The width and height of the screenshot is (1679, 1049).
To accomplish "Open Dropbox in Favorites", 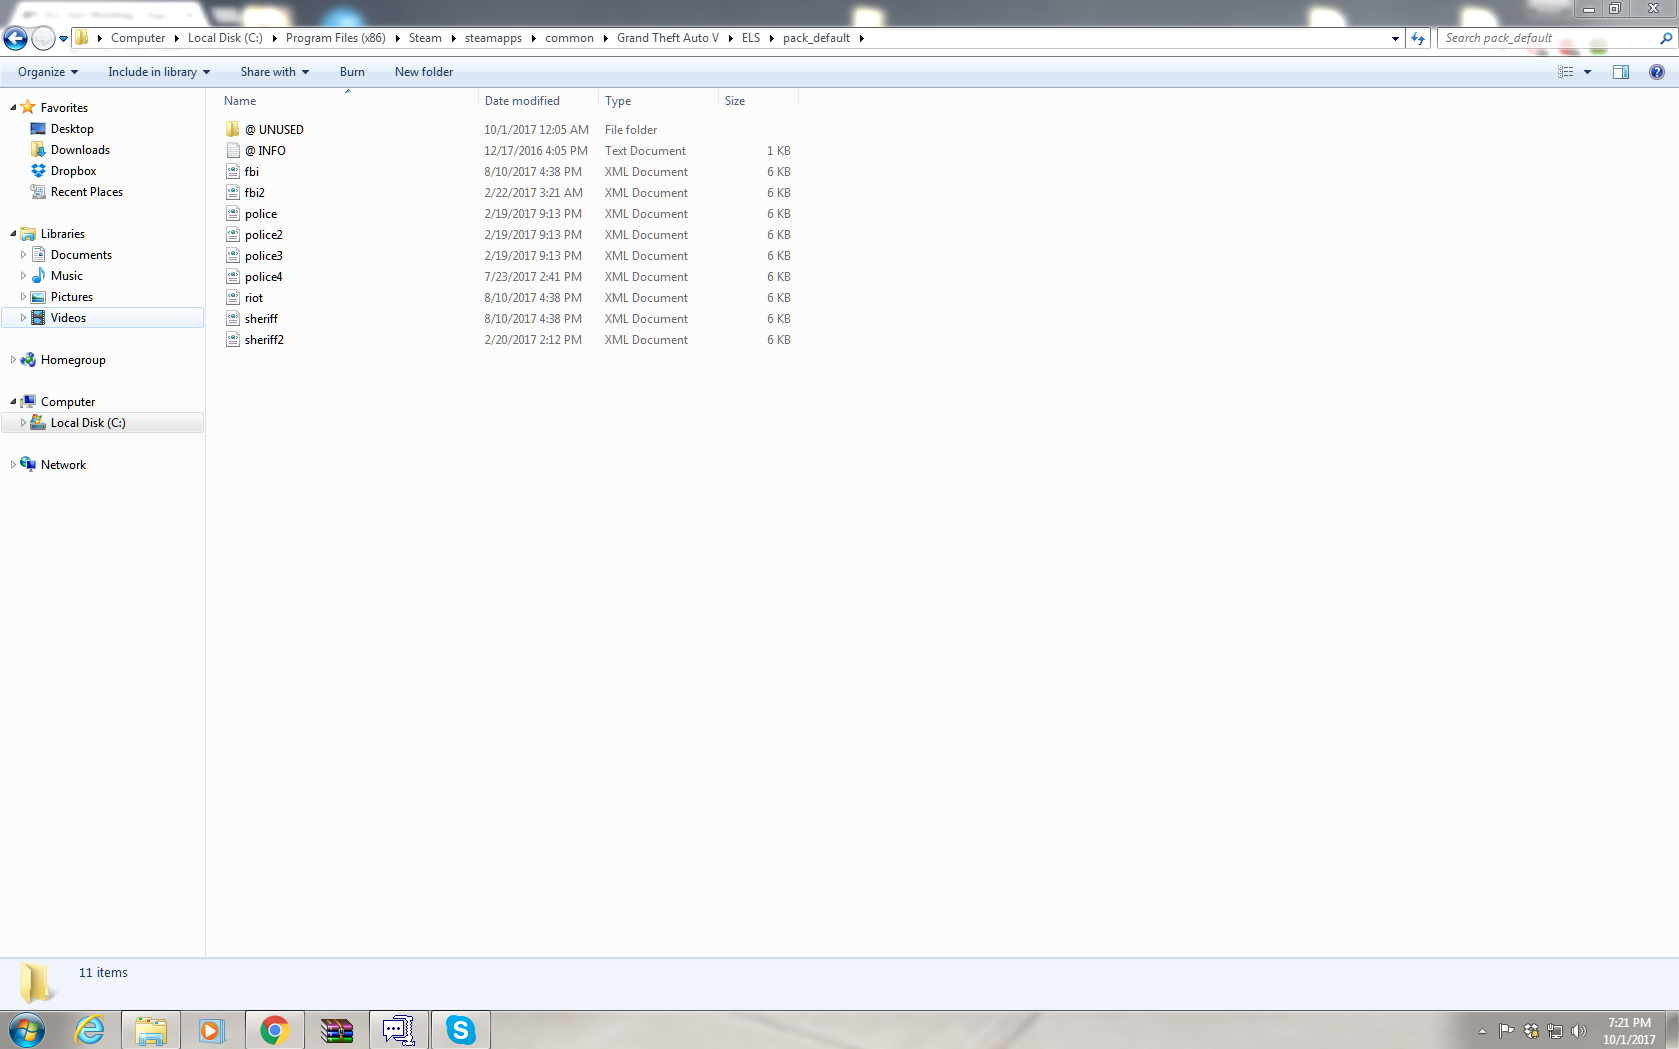I will pos(73,171).
